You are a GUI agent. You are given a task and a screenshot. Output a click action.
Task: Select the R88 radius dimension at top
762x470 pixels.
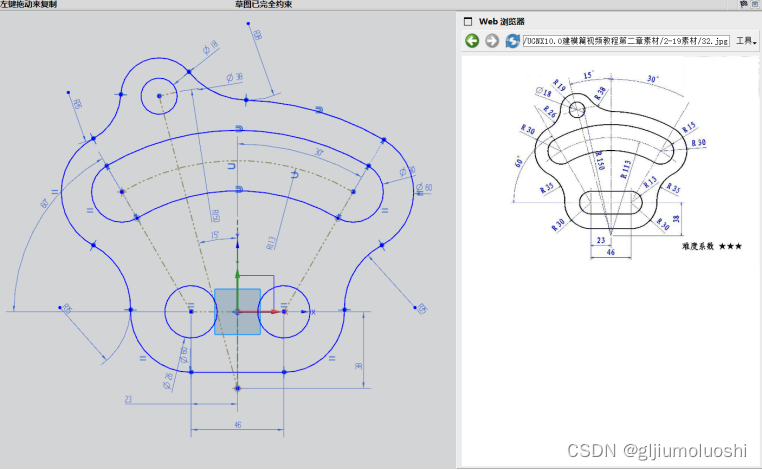coord(257,34)
